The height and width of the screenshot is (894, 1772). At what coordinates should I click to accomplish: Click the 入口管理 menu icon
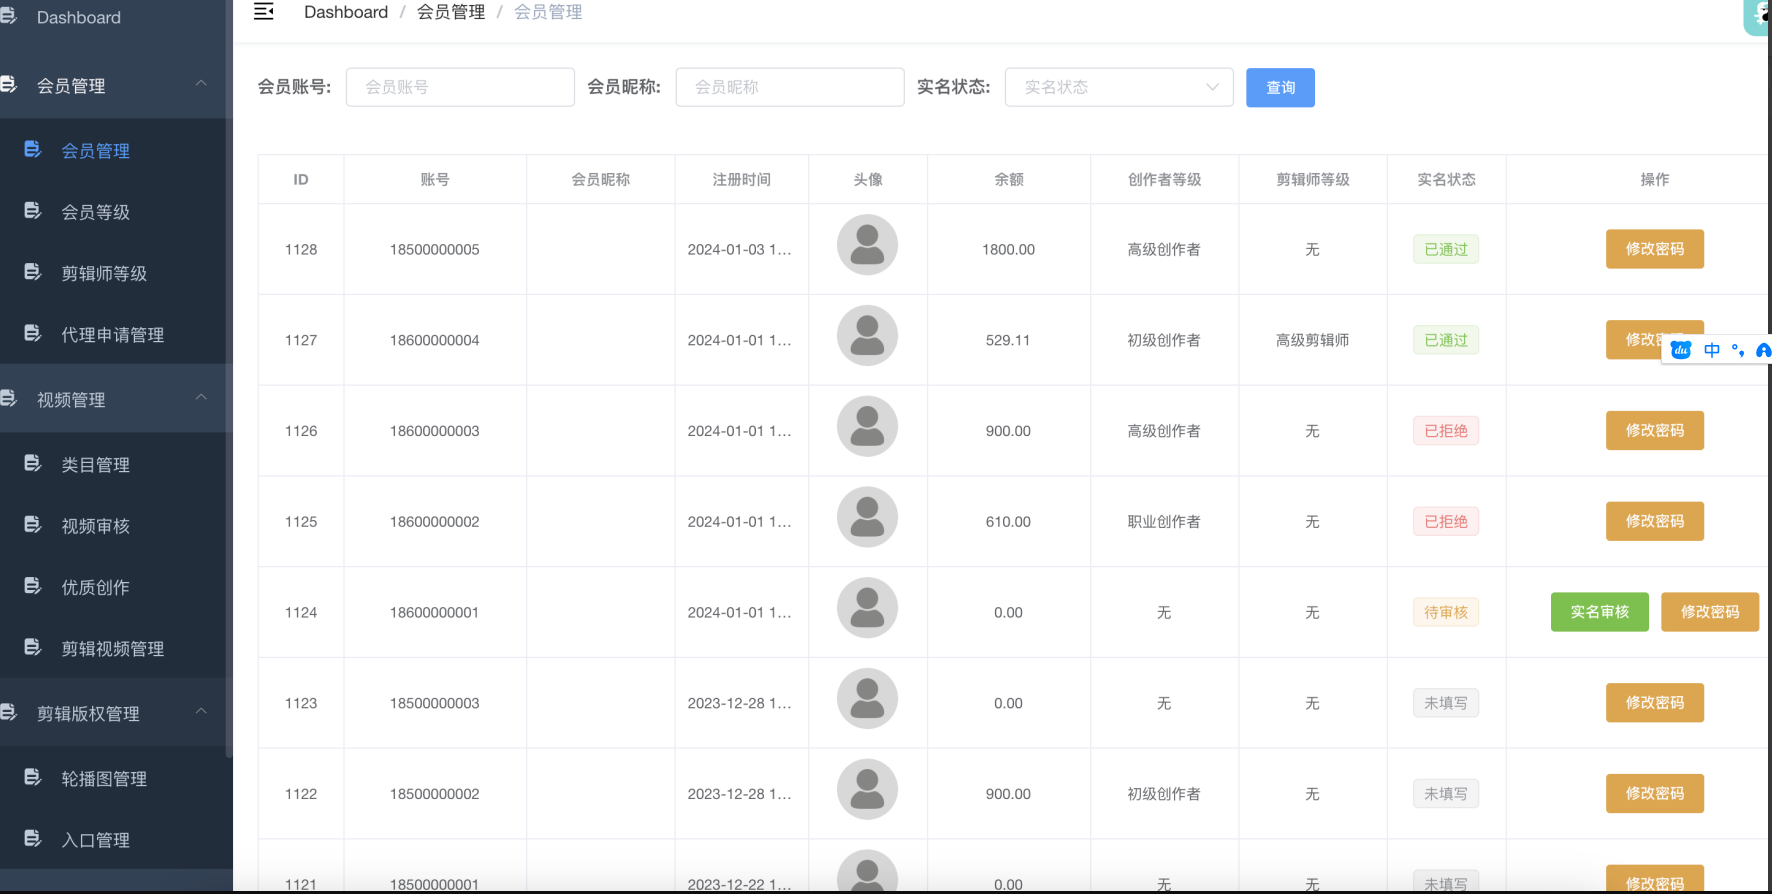click(33, 838)
